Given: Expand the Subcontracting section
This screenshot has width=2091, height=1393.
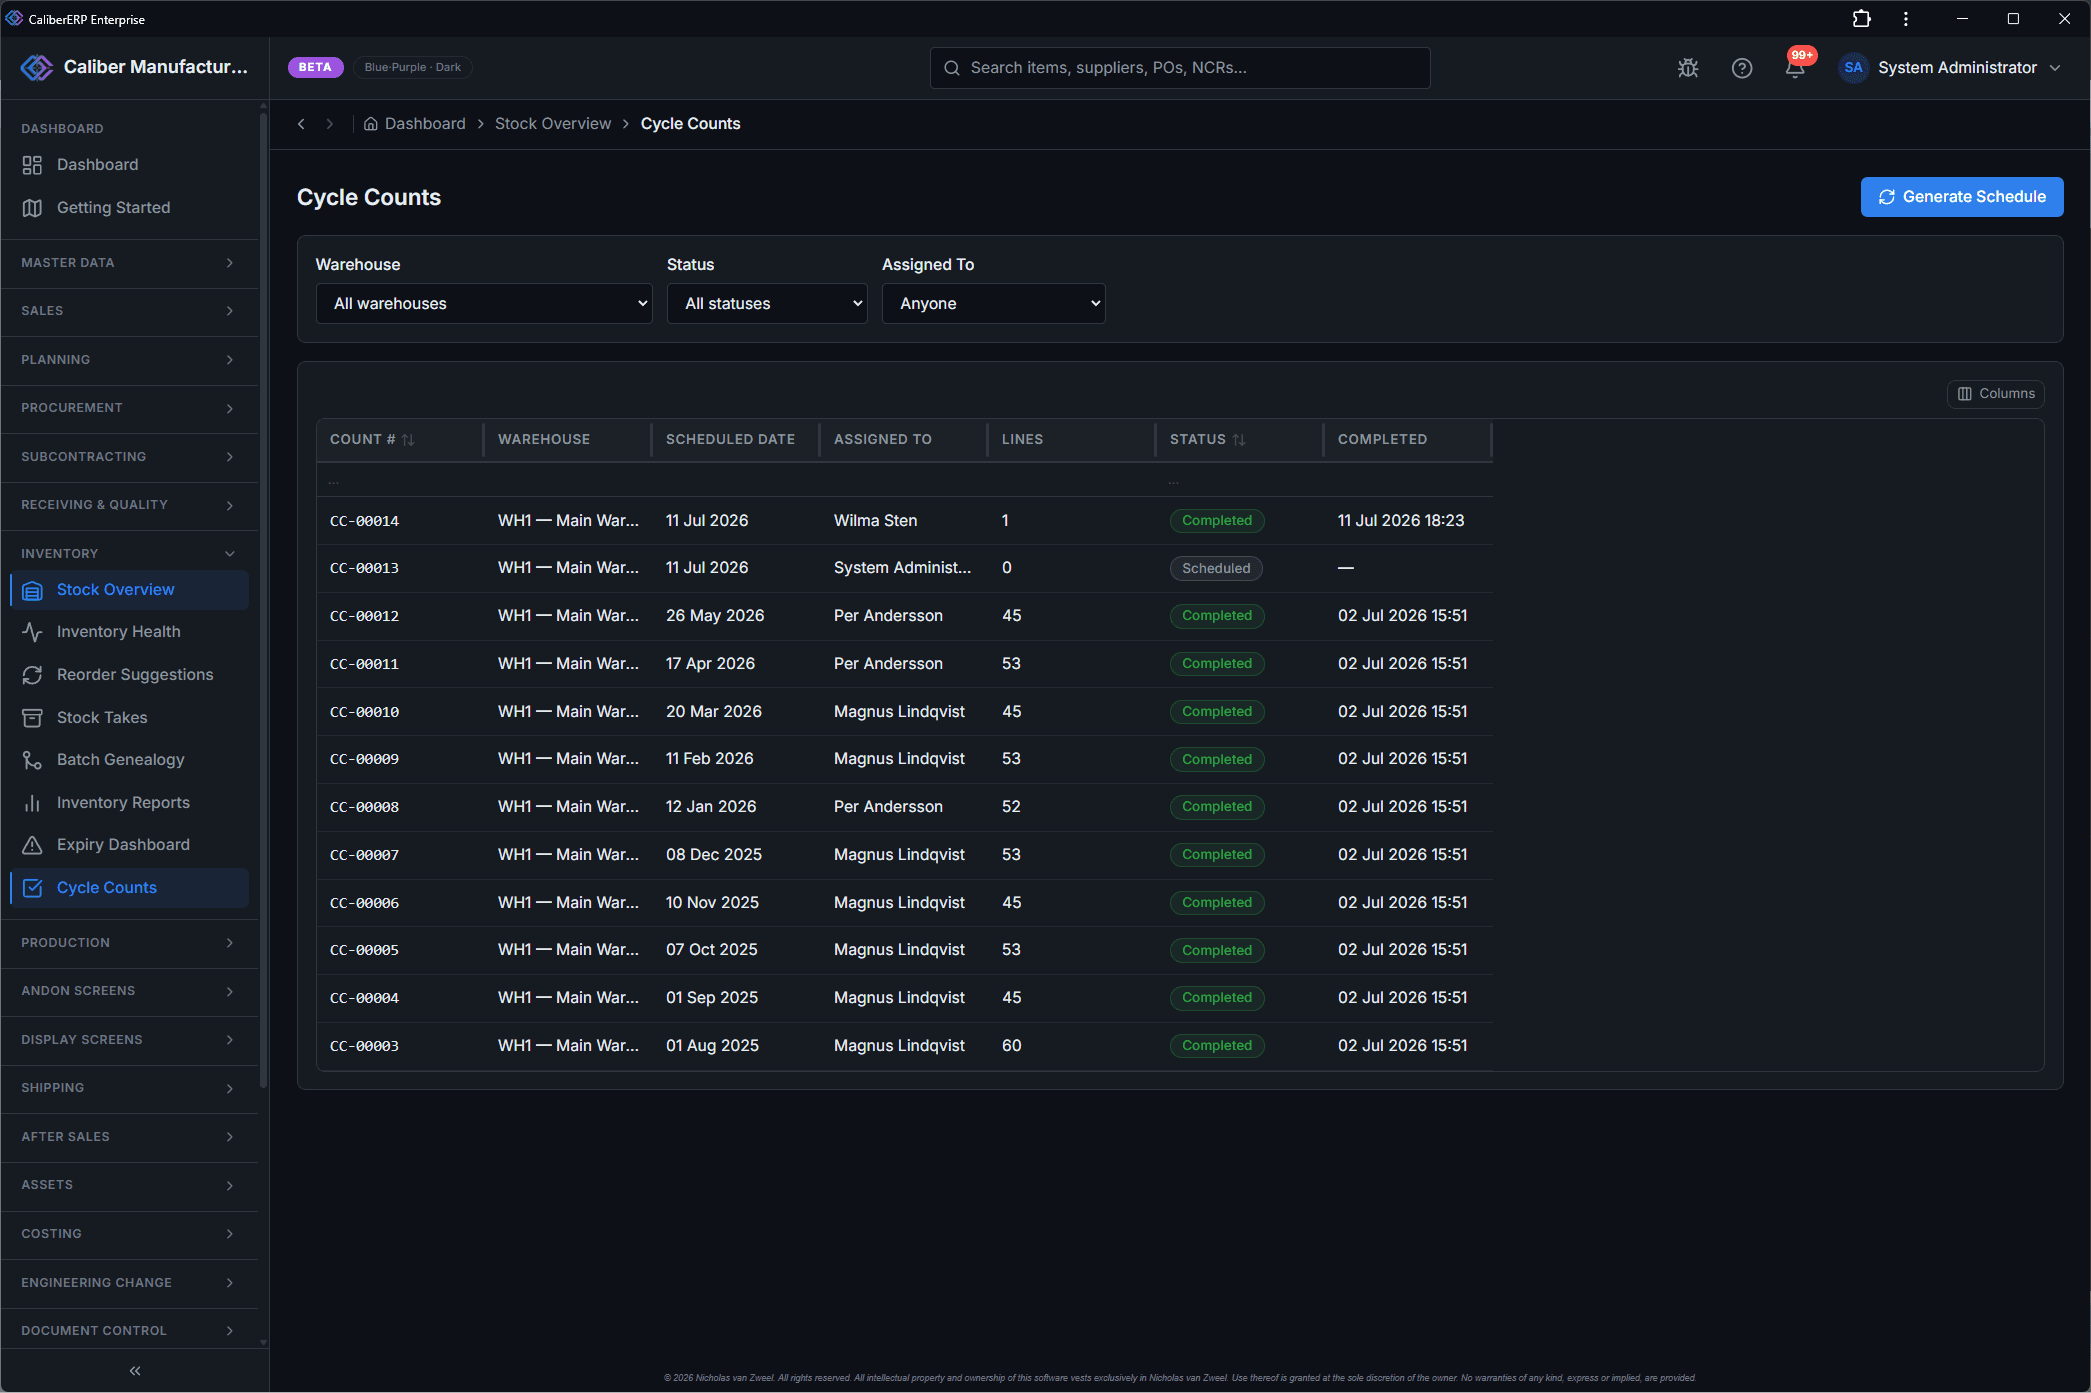Looking at the screenshot, I should pos(129,457).
